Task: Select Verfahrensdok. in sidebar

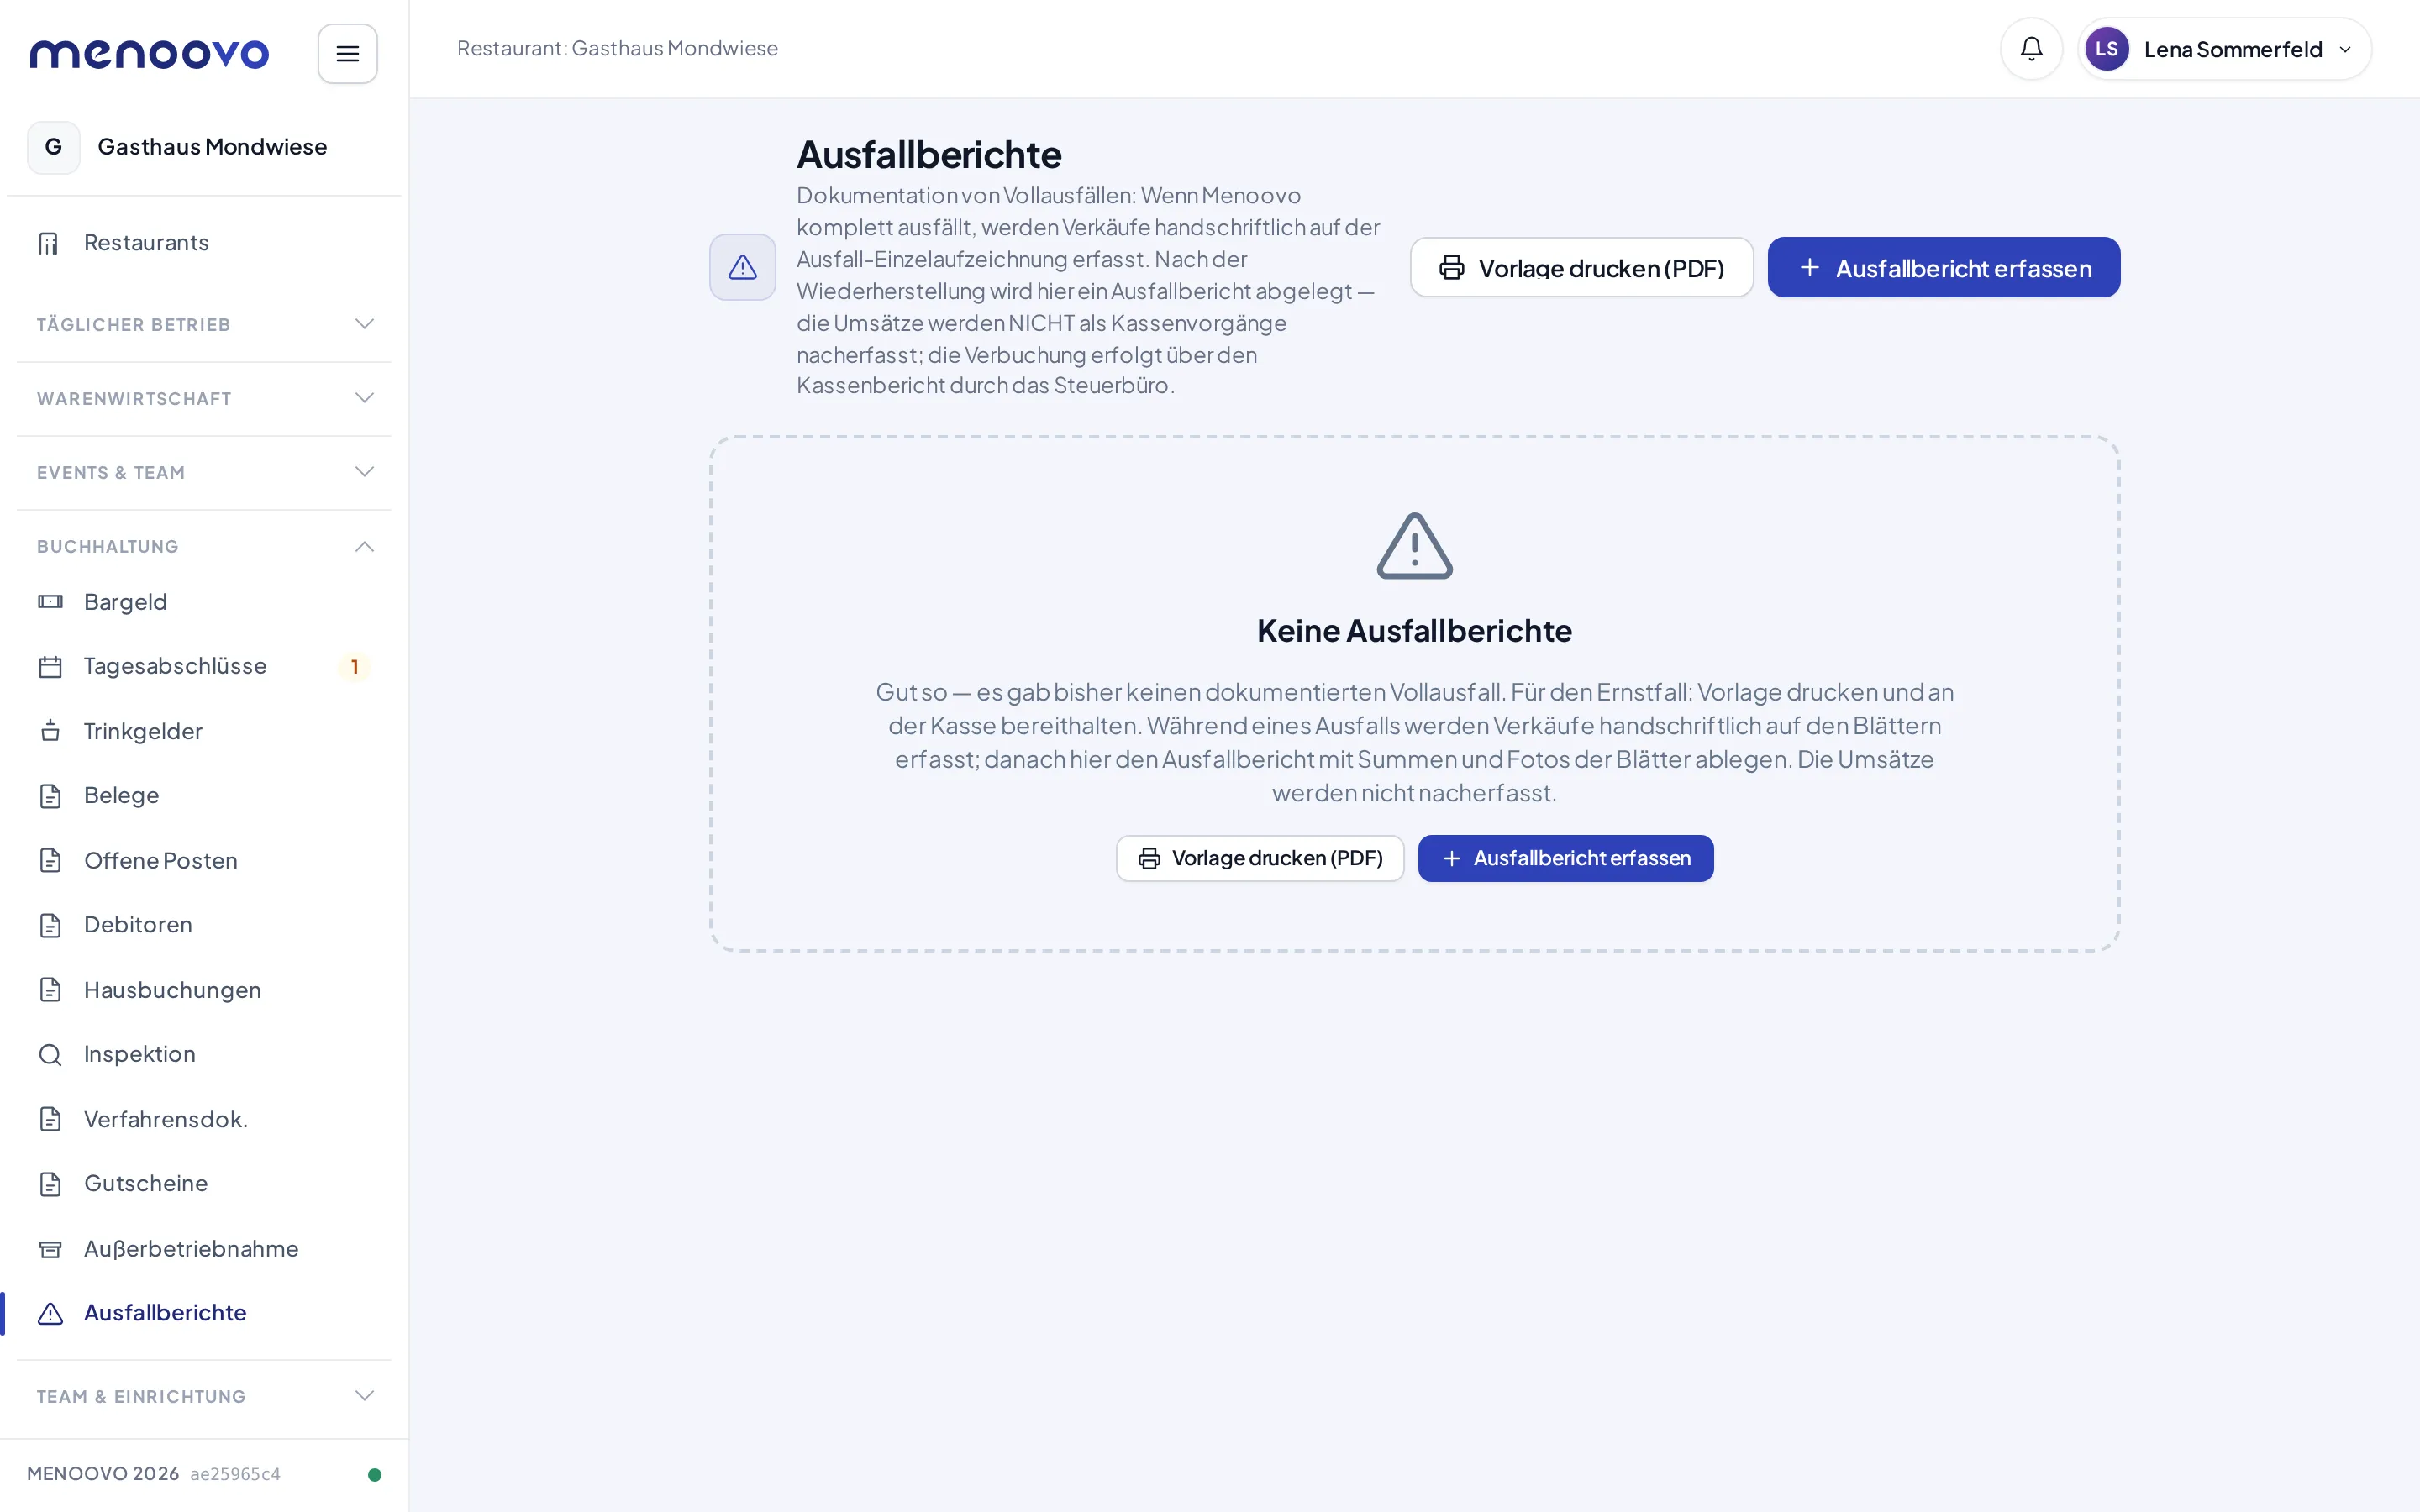Action: (204, 1119)
